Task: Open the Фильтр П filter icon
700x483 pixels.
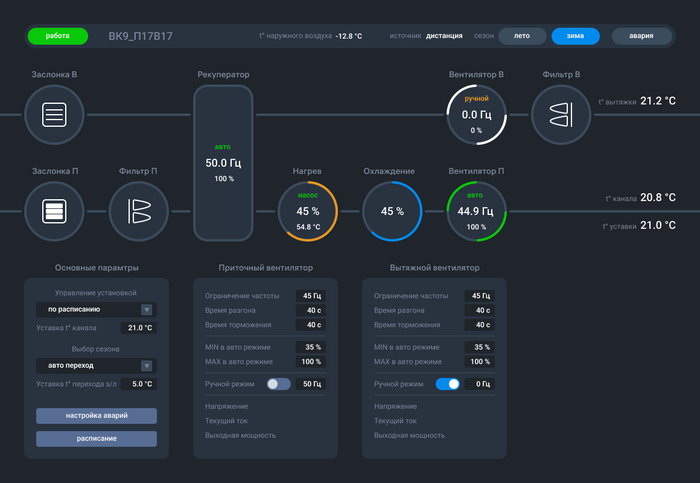Action: coord(139,211)
